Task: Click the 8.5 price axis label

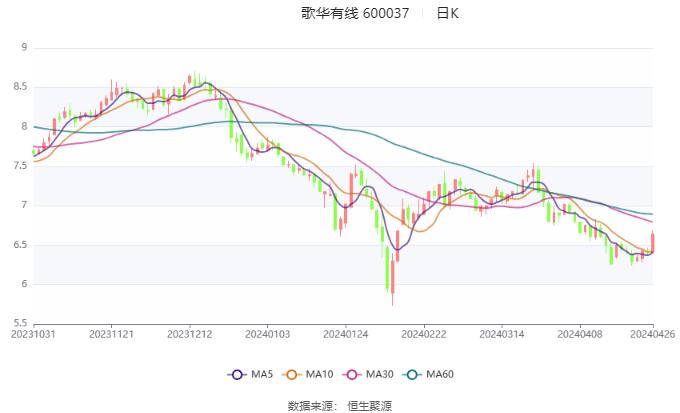Action: pos(19,87)
